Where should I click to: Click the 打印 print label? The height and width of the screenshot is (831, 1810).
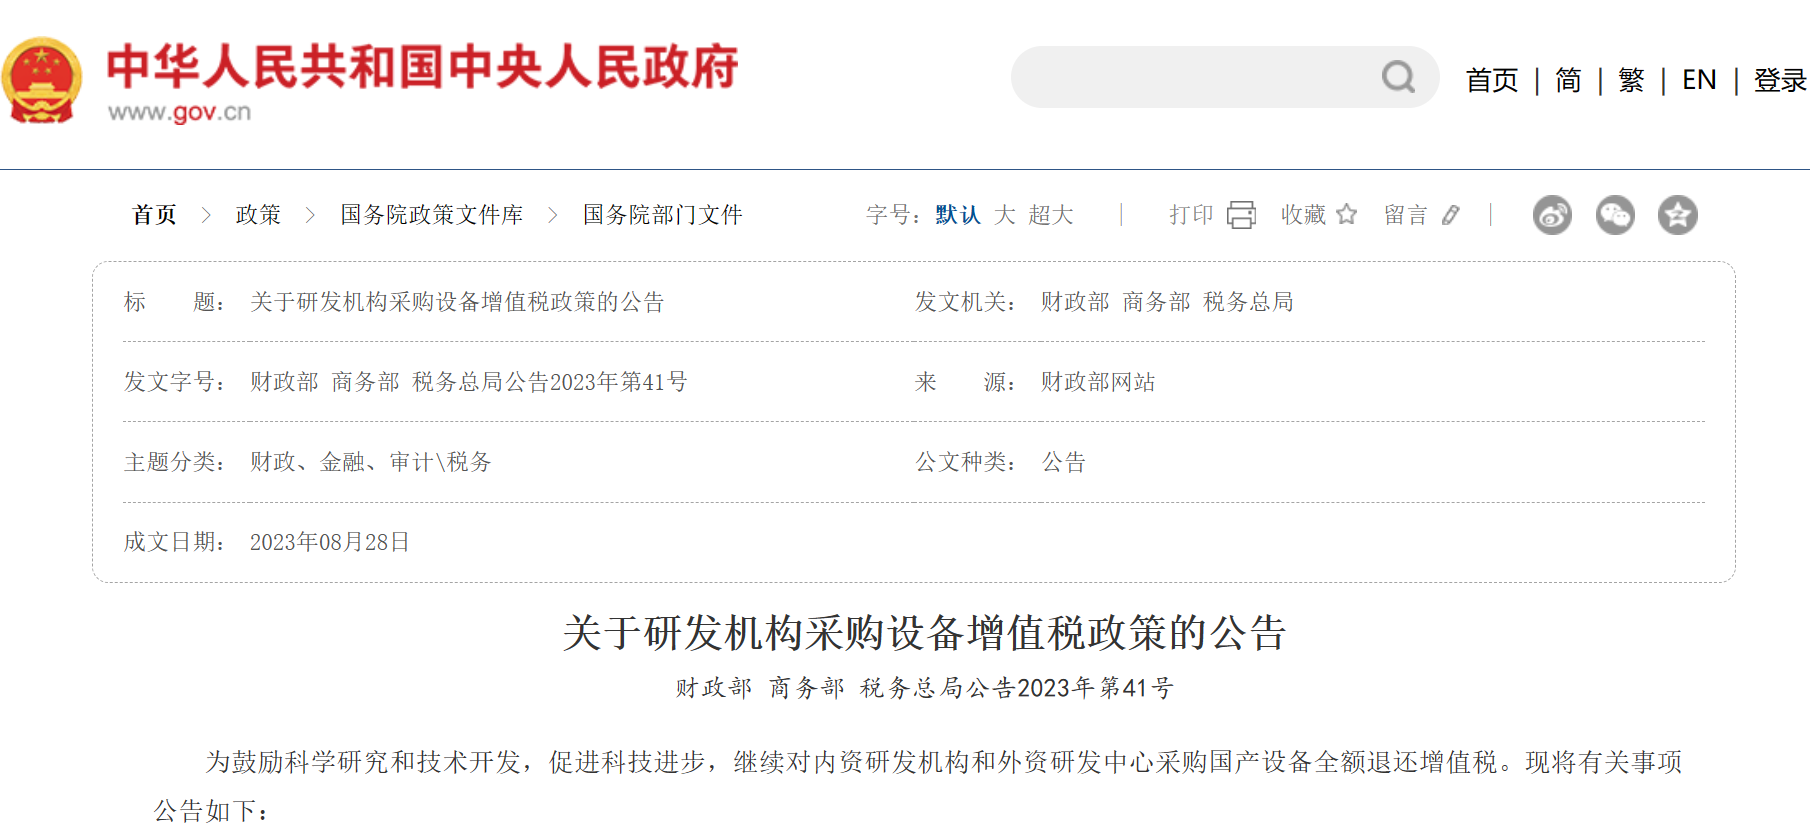tap(1191, 215)
